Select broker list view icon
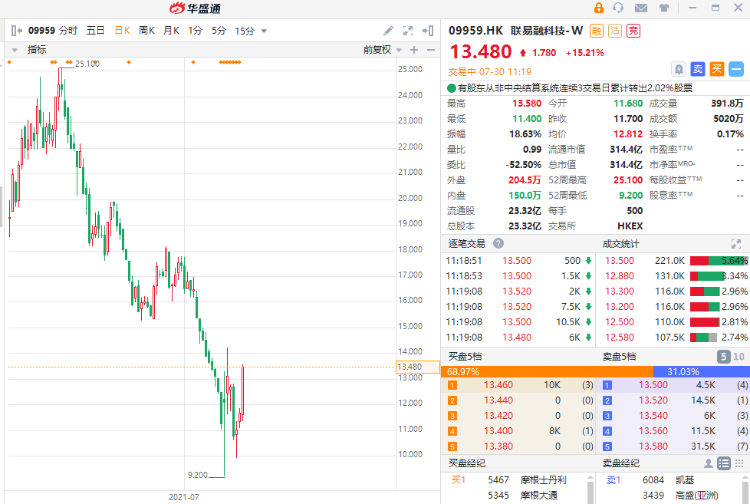The width and height of the screenshot is (750, 504). tap(724, 463)
